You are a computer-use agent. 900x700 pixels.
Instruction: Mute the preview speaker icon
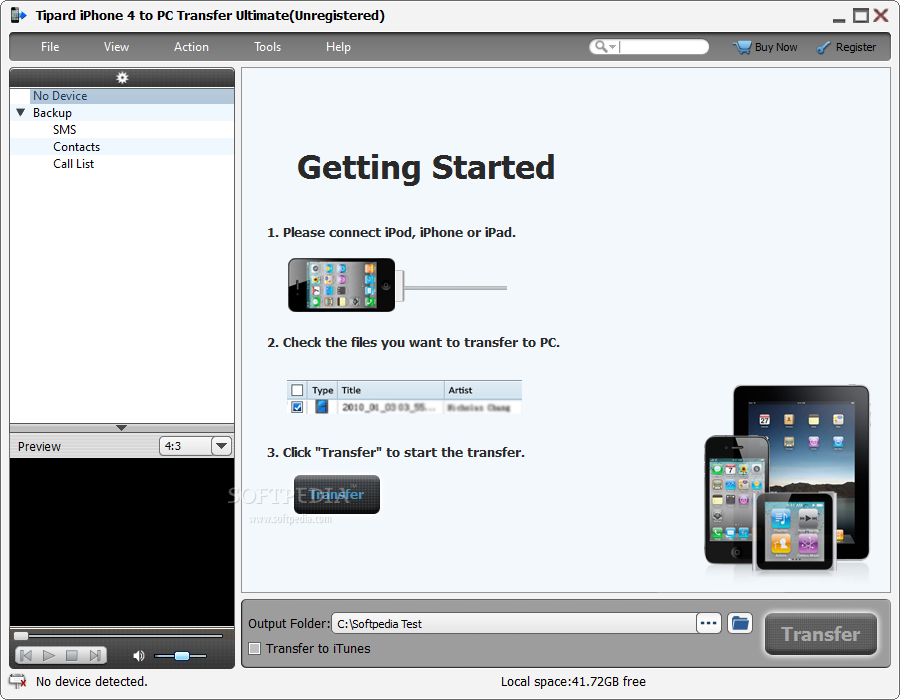pos(138,656)
